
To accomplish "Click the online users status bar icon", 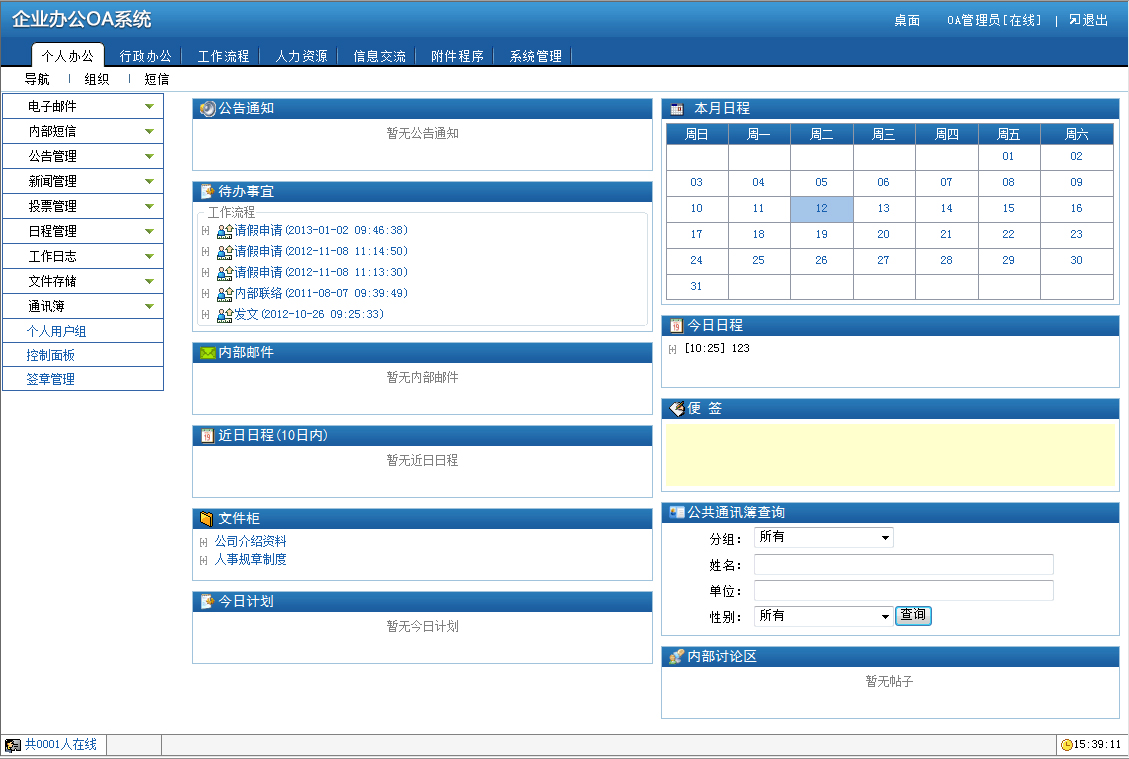I will pyautogui.click(x=13, y=745).
